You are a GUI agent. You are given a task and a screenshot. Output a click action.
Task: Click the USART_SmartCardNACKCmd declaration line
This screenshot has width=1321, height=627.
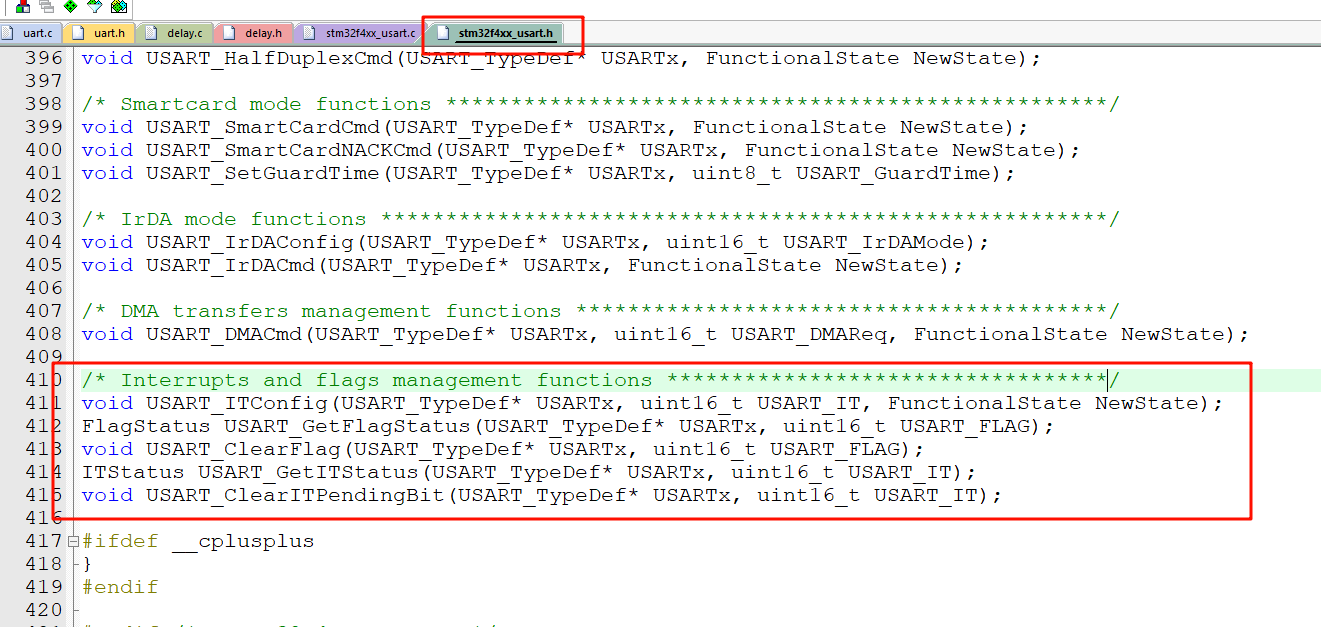tap(581, 150)
